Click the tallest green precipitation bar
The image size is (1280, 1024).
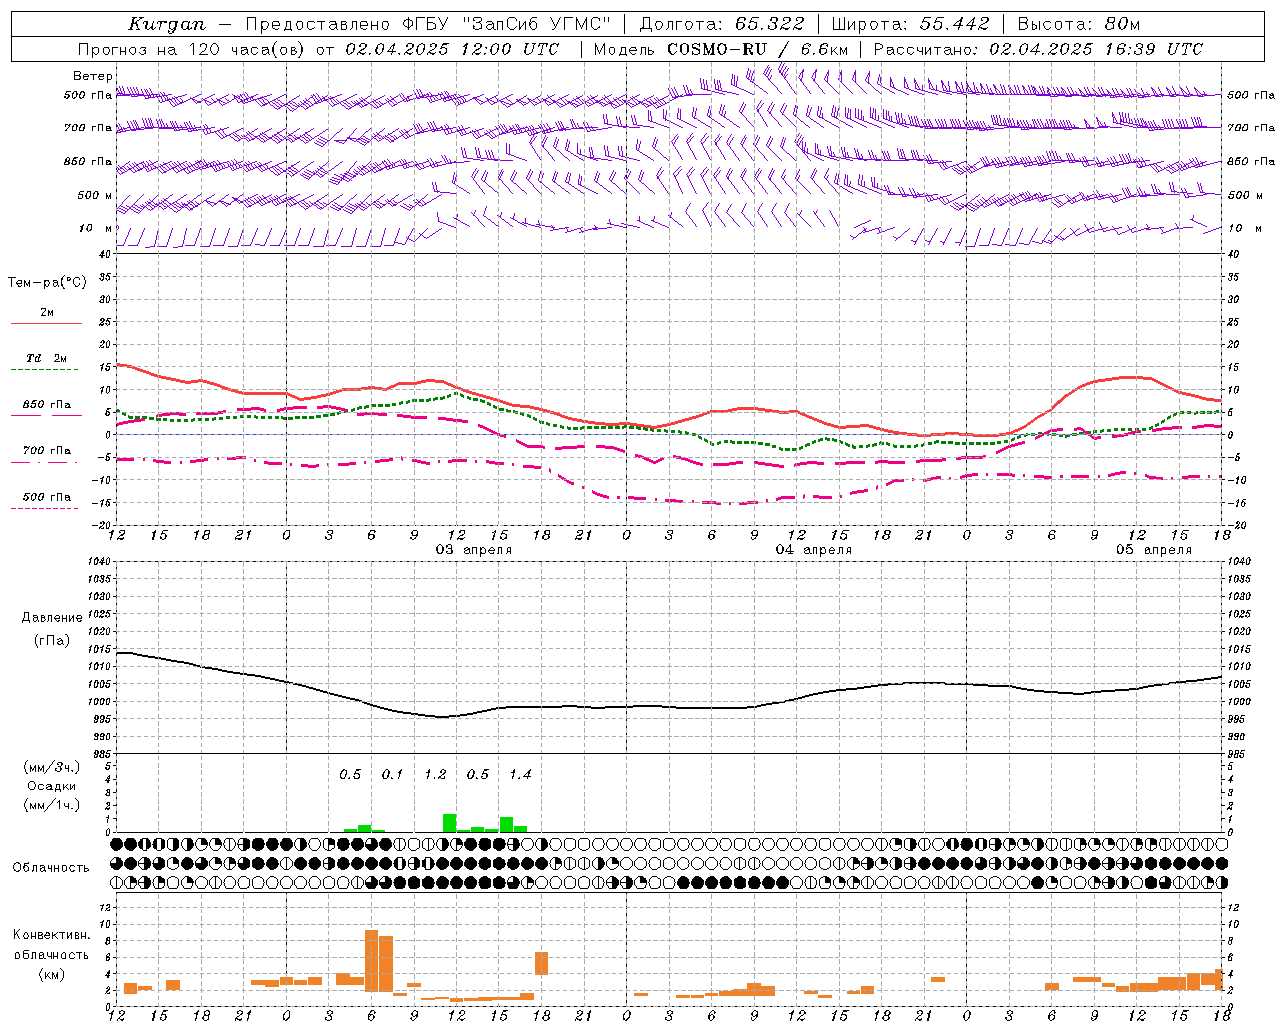[x=450, y=823]
